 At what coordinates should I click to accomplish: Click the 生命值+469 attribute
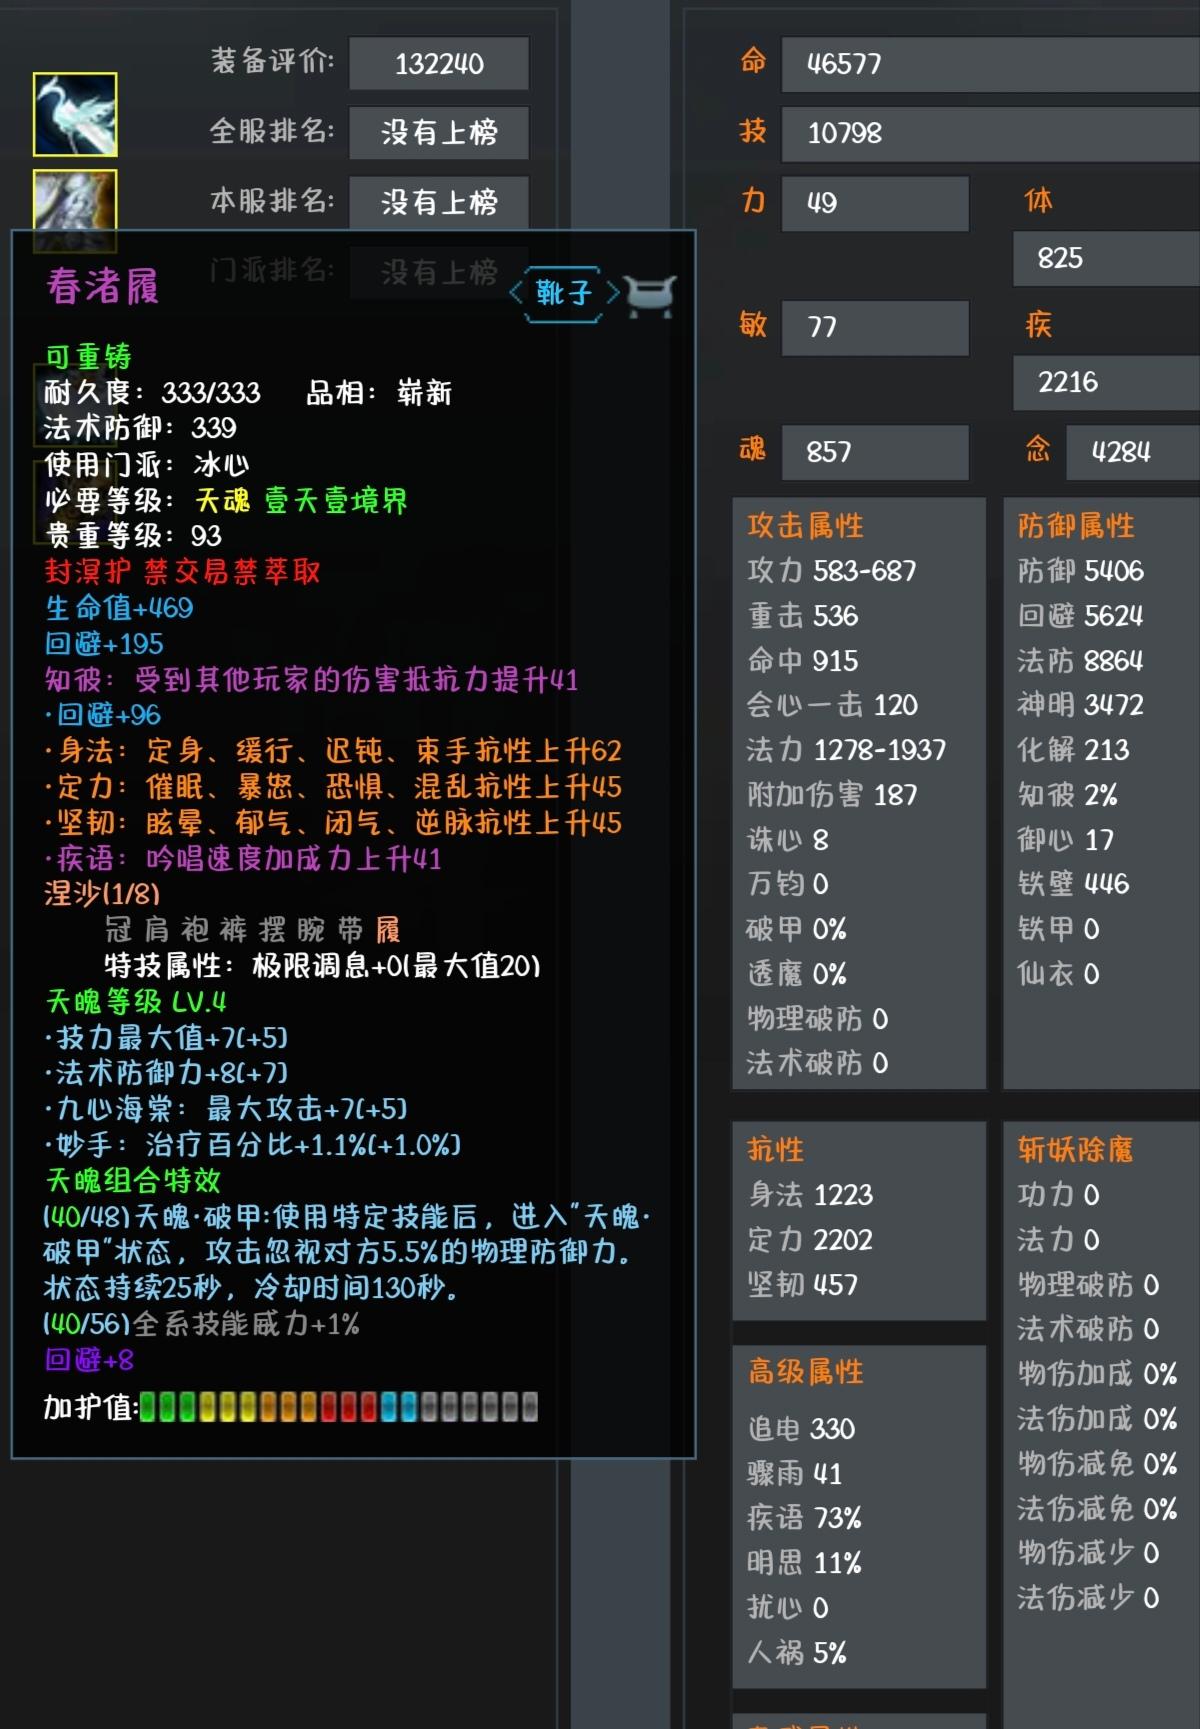pyautogui.click(x=119, y=608)
